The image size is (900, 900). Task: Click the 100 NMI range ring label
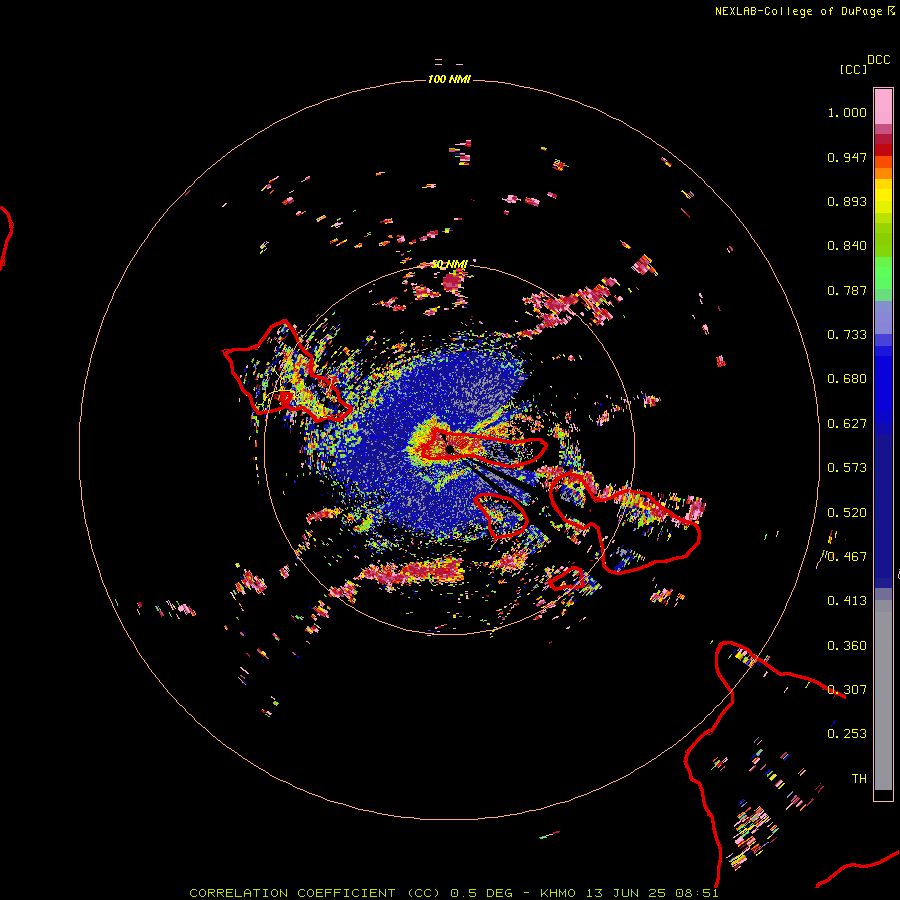coord(449,79)
